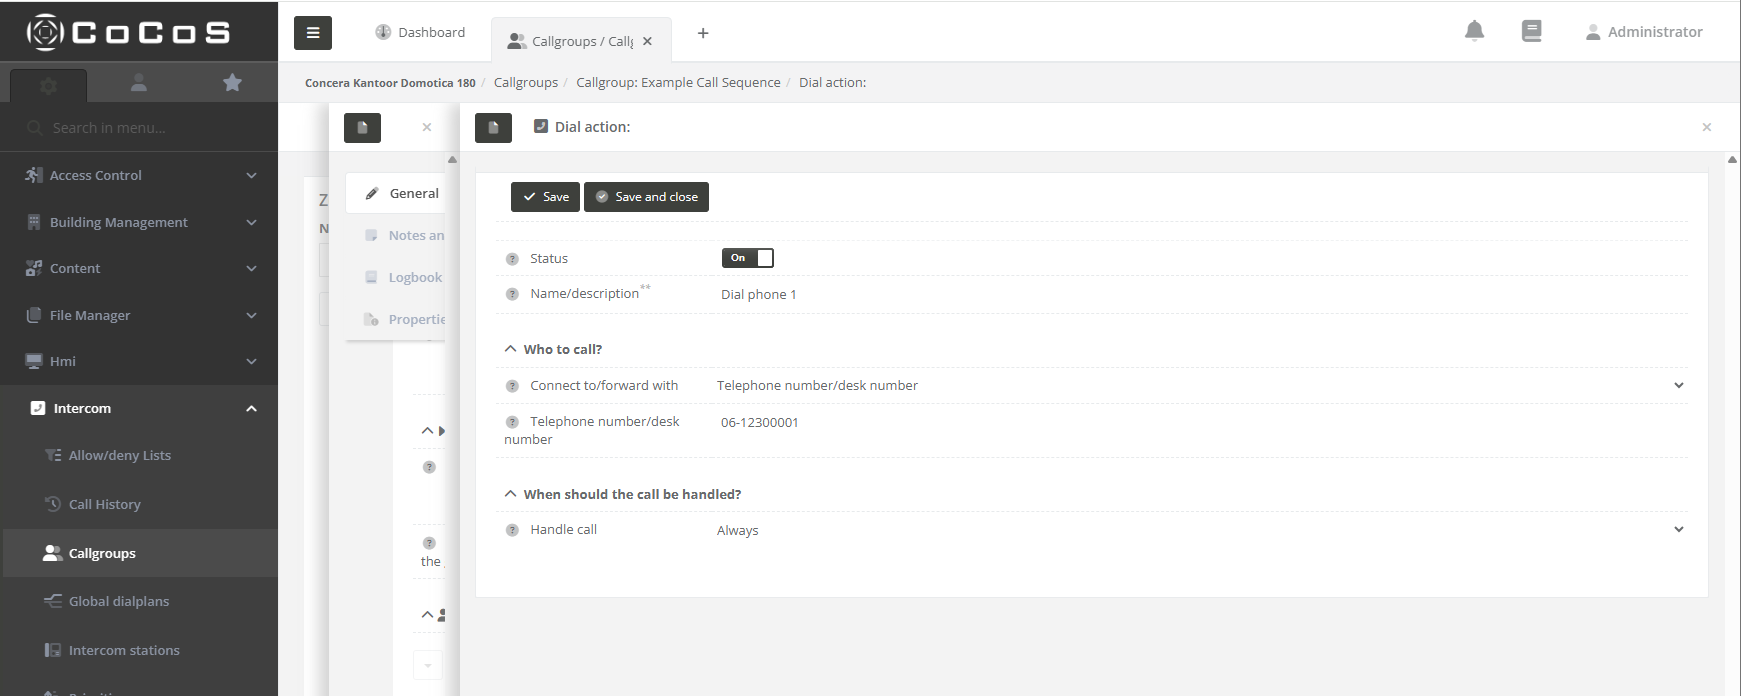Click the help icon beside Status
The height and width of the screenshot is (696, 1741).
pyautogui.click(x=512, y=259)
